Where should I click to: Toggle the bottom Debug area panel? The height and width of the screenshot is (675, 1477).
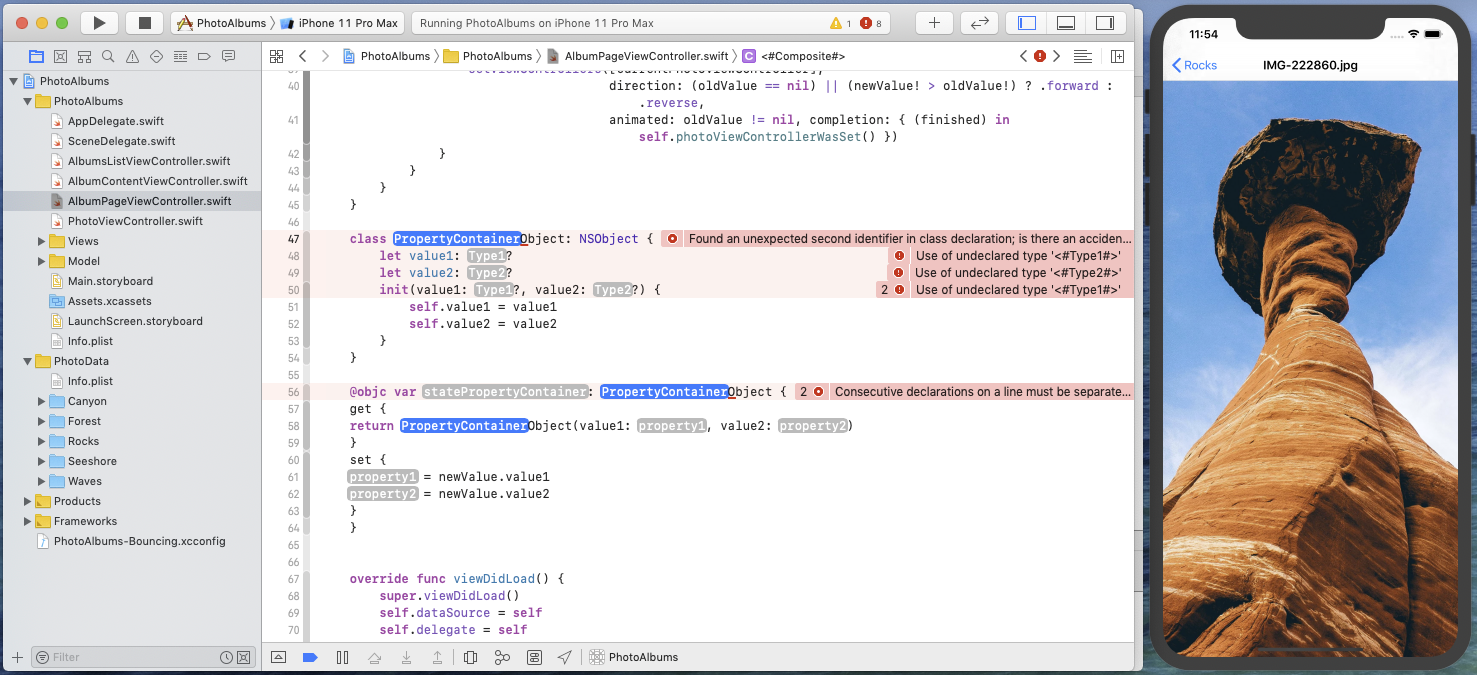(1066, 23)
